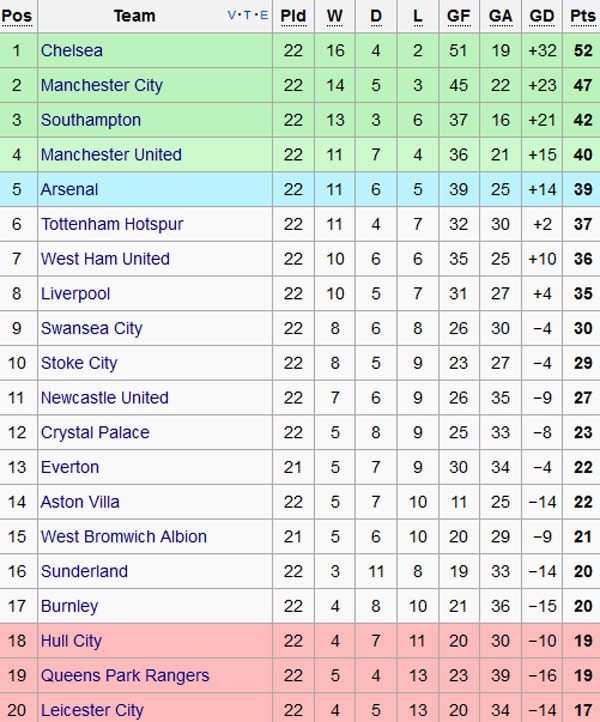600x722 pixels.
Task: Click Aston Villa in the table
Action: 80,502
